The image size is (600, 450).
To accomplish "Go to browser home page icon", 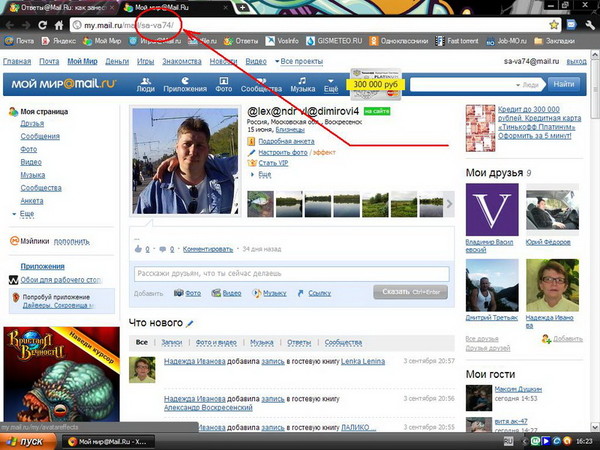I will point(59,25).
